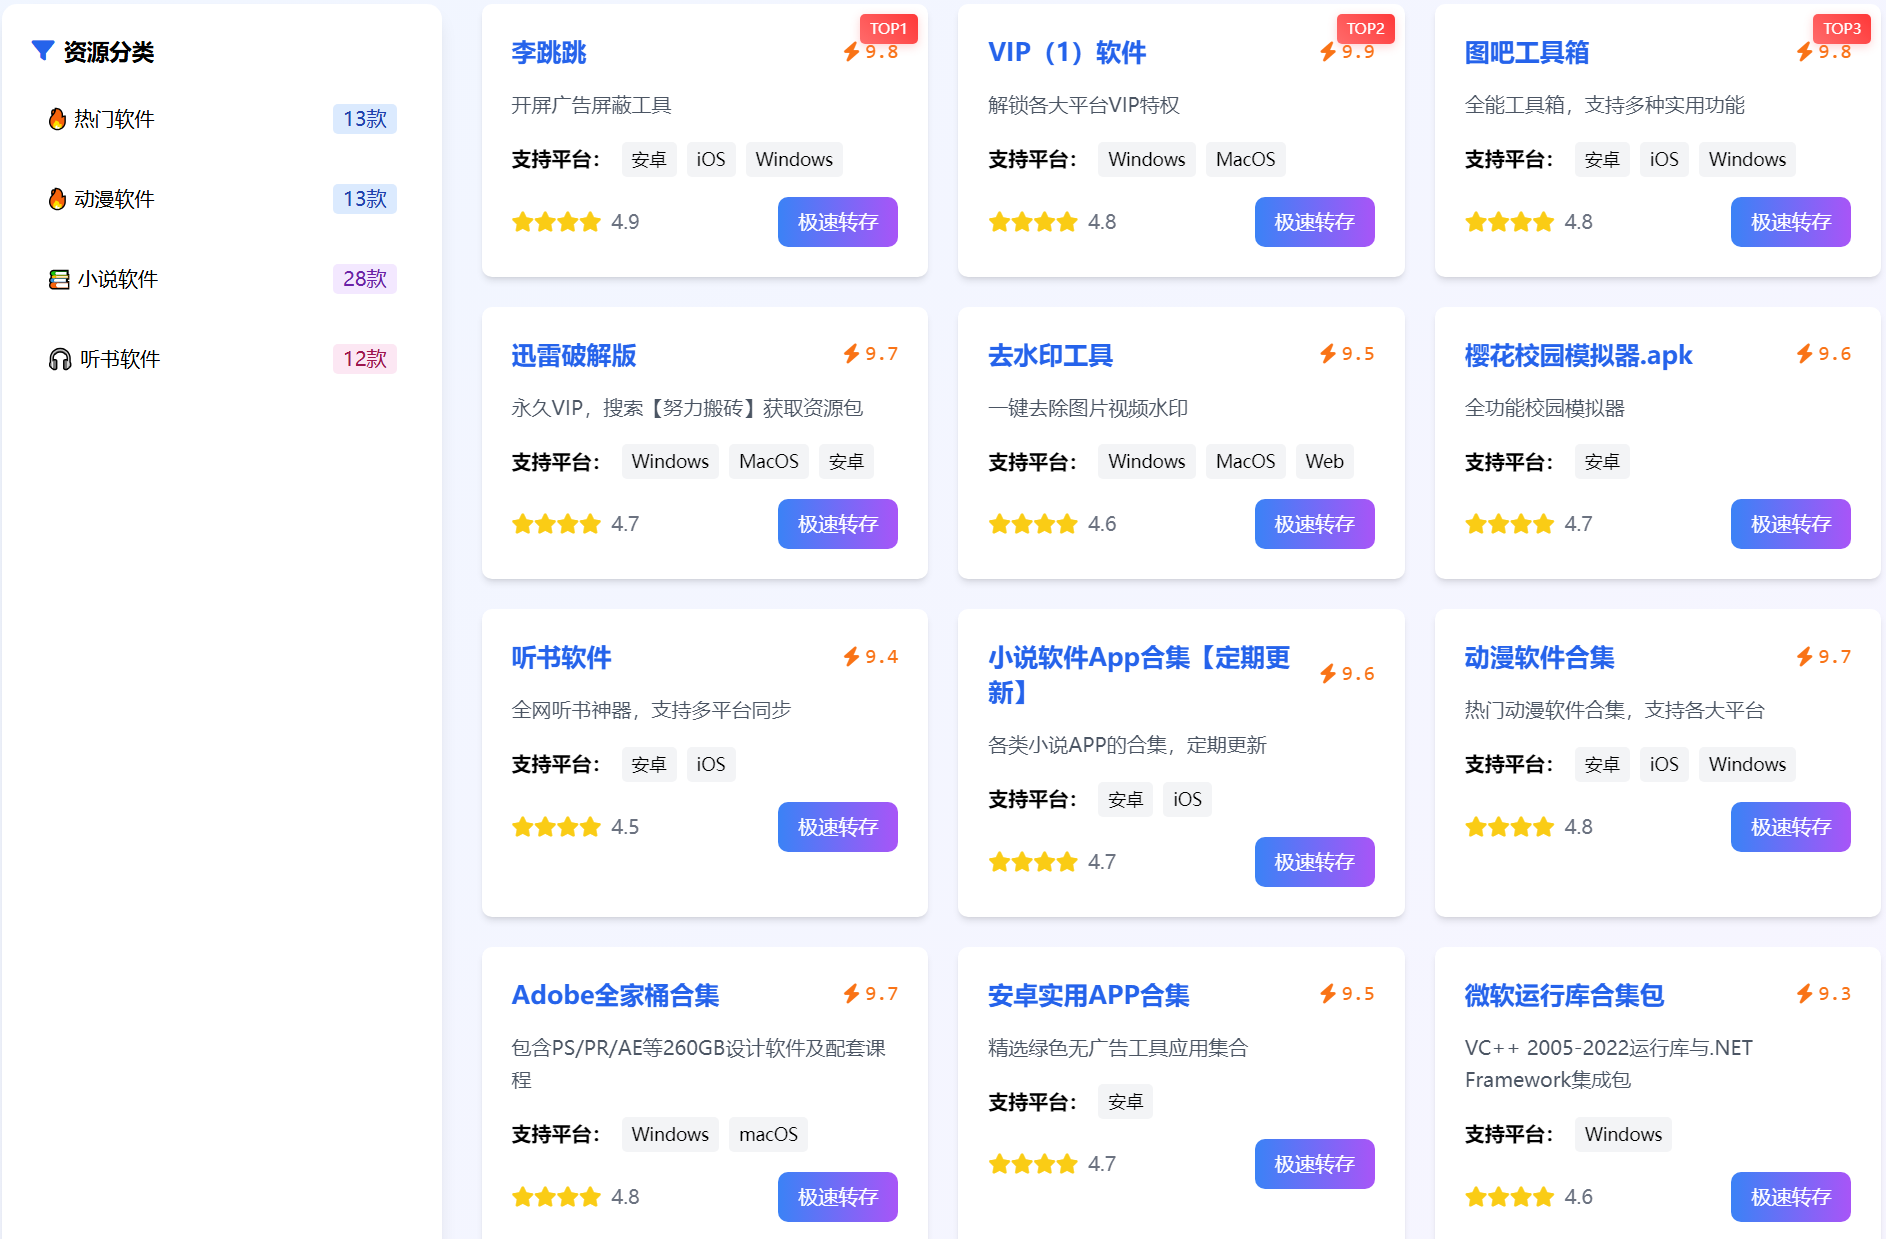Toggle the 安卓 platform tag on 李跳跳
The width and height of the screenshot is (1886, 1239).
[x=648, y=159]
